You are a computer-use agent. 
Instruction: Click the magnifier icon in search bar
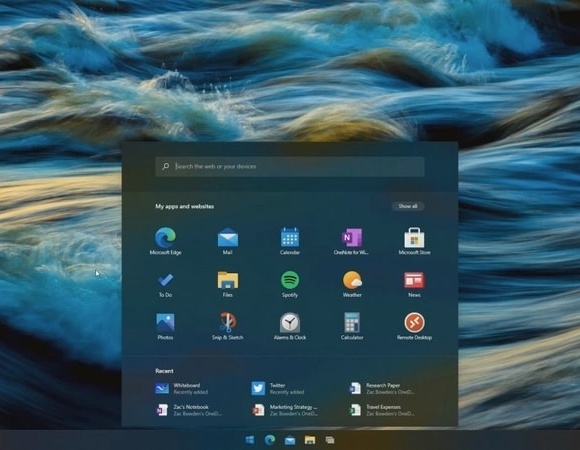(165, 166)
